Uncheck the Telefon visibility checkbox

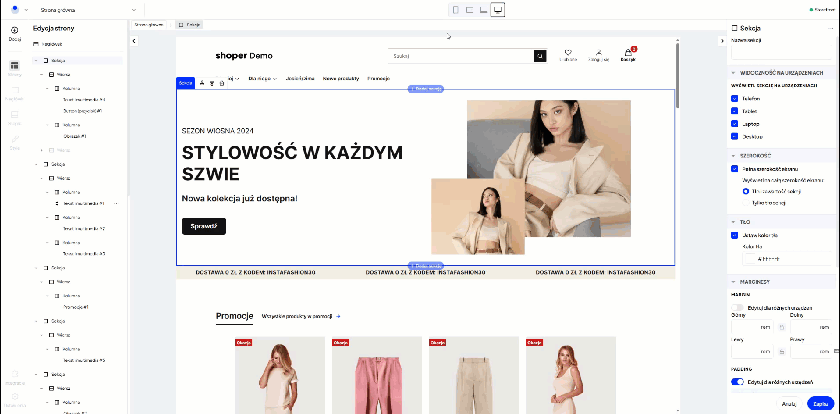click(x=735, y=98)
